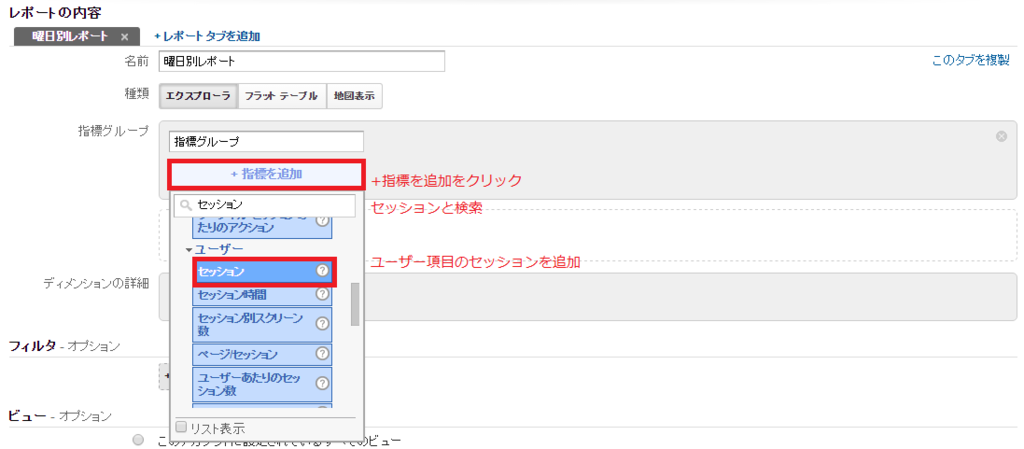Click the +指標を追加 button
Screen dimensions: 1024x449
point(266,174)
